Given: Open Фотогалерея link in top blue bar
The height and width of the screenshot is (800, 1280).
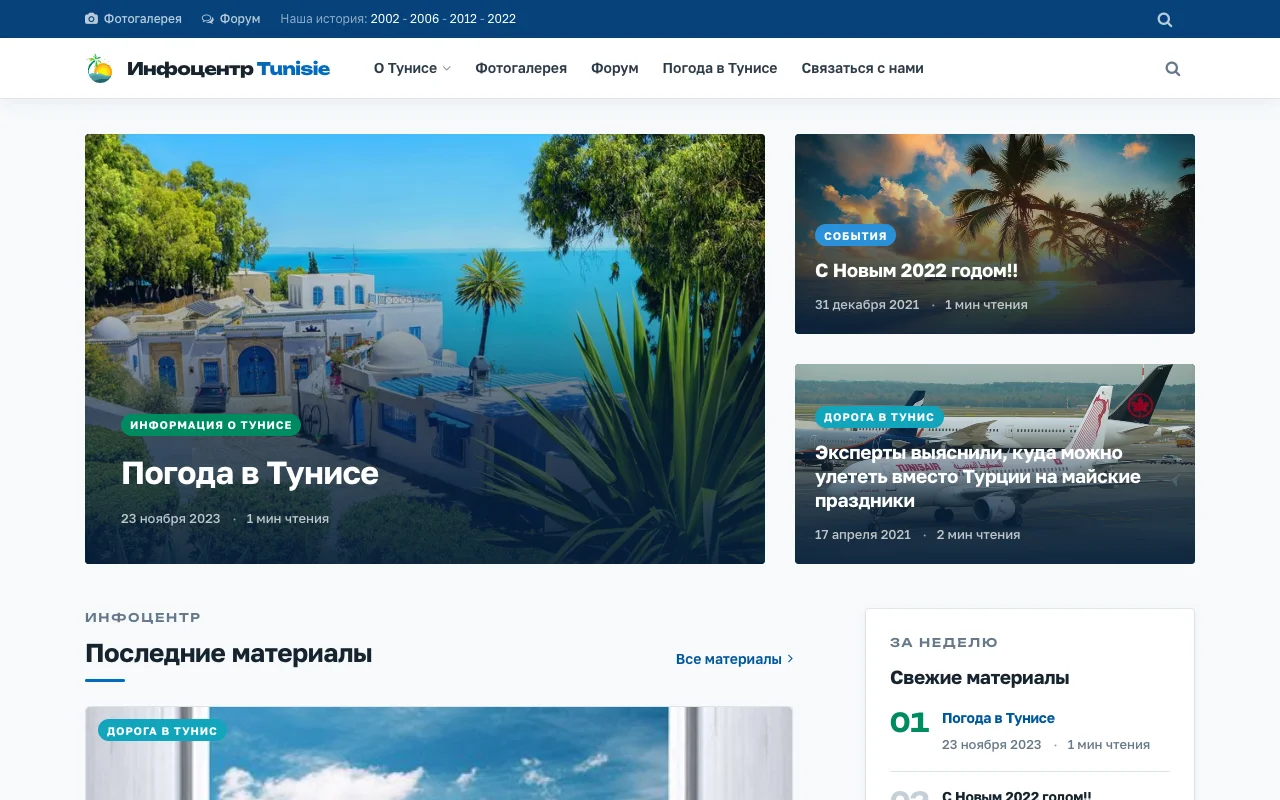Looking at the screenshot, I should pyautogui.click(x=143, y=19).
